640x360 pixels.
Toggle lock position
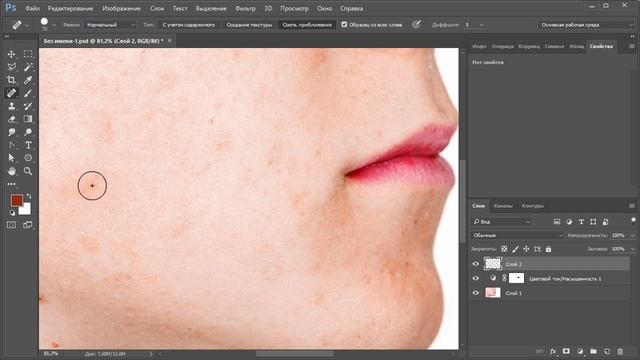[x=526, y=249]
